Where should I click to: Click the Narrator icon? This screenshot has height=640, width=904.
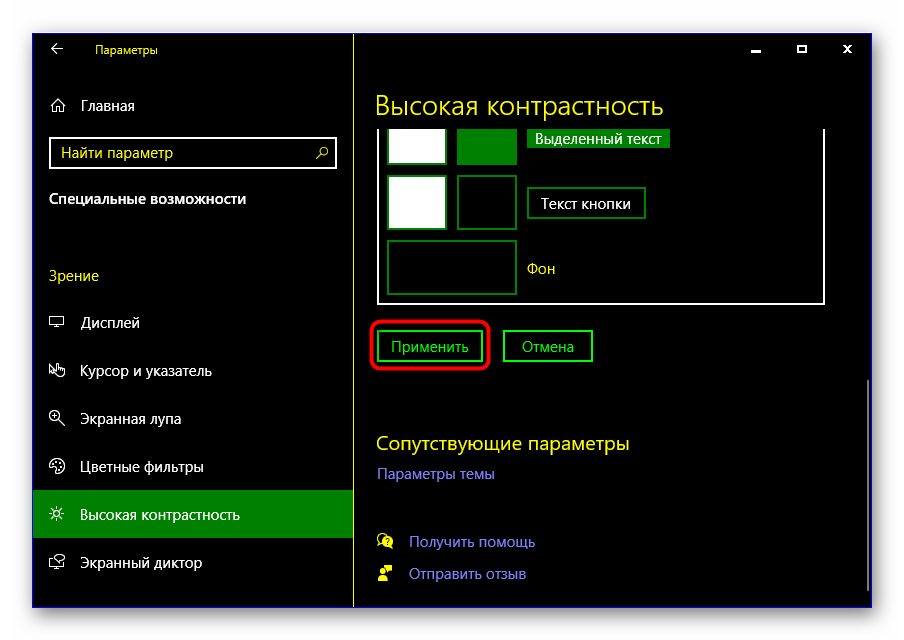point(56,562)
